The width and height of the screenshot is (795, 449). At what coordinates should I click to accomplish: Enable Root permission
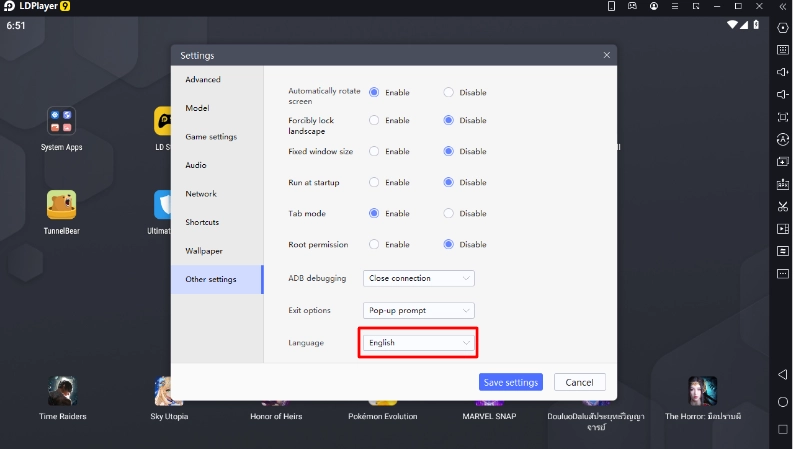[x=375, y=244]
